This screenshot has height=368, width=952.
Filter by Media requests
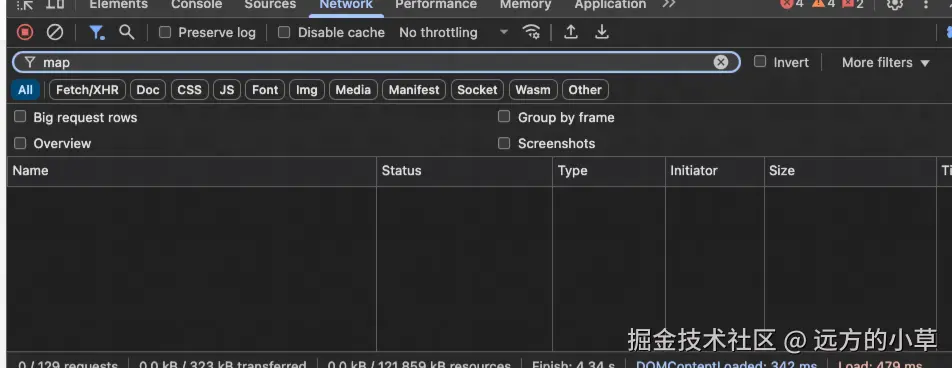(353, 90)
